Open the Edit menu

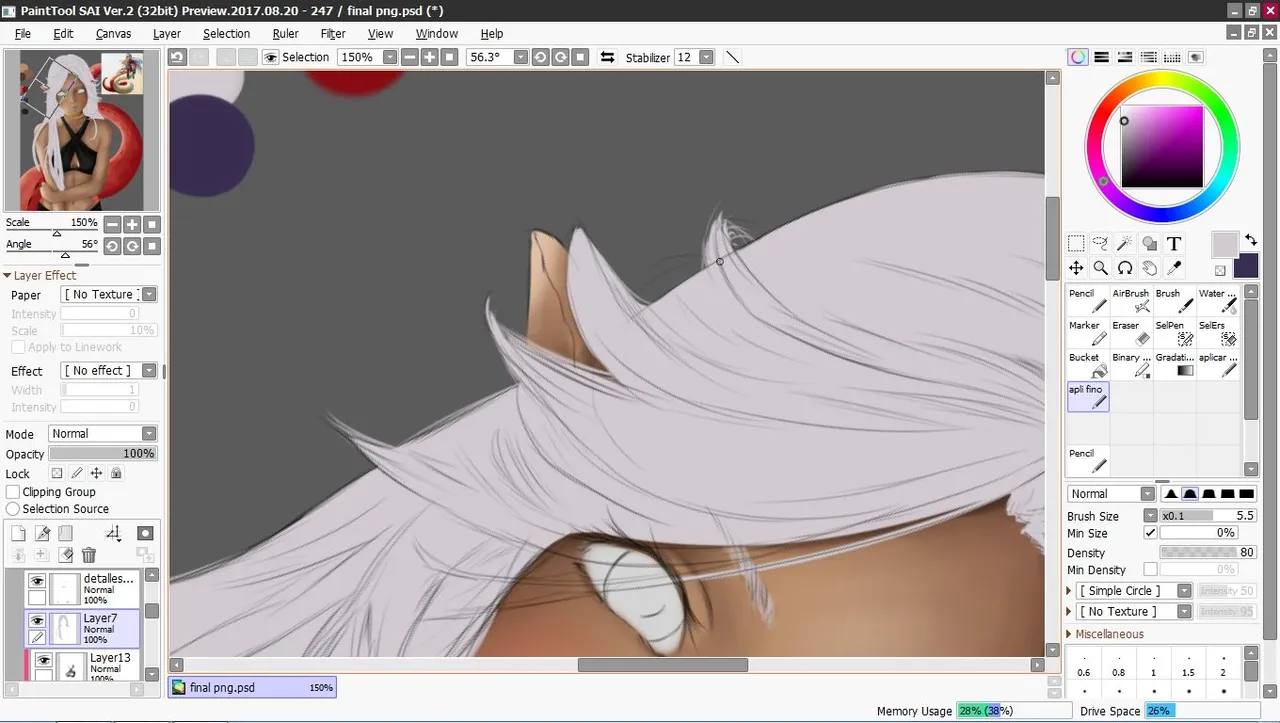coord(63,33)
